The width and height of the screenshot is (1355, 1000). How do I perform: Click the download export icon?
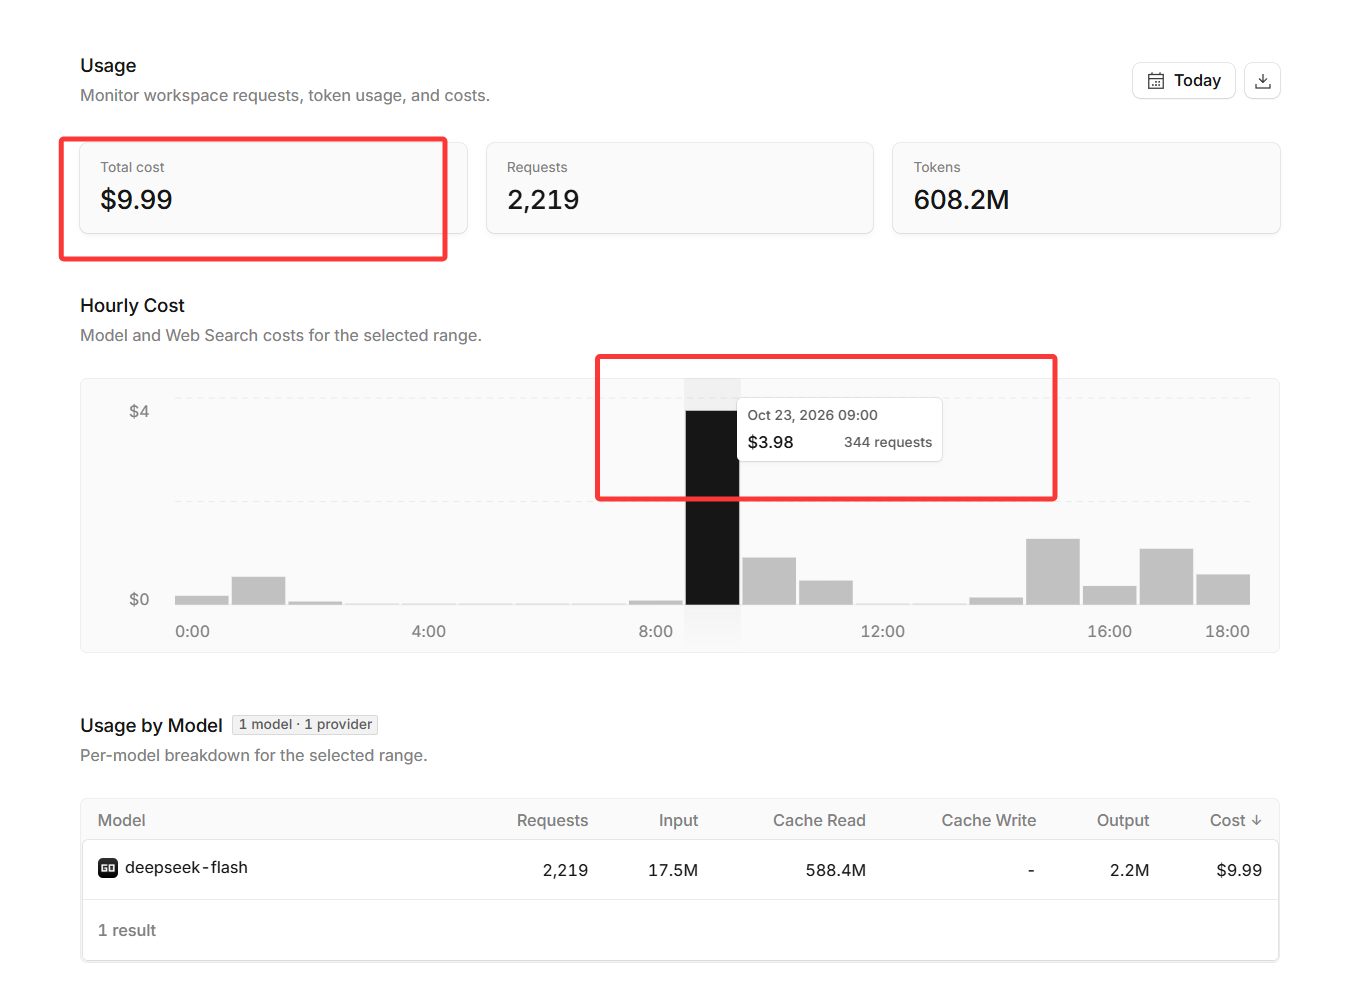(x=1262, y=81)
